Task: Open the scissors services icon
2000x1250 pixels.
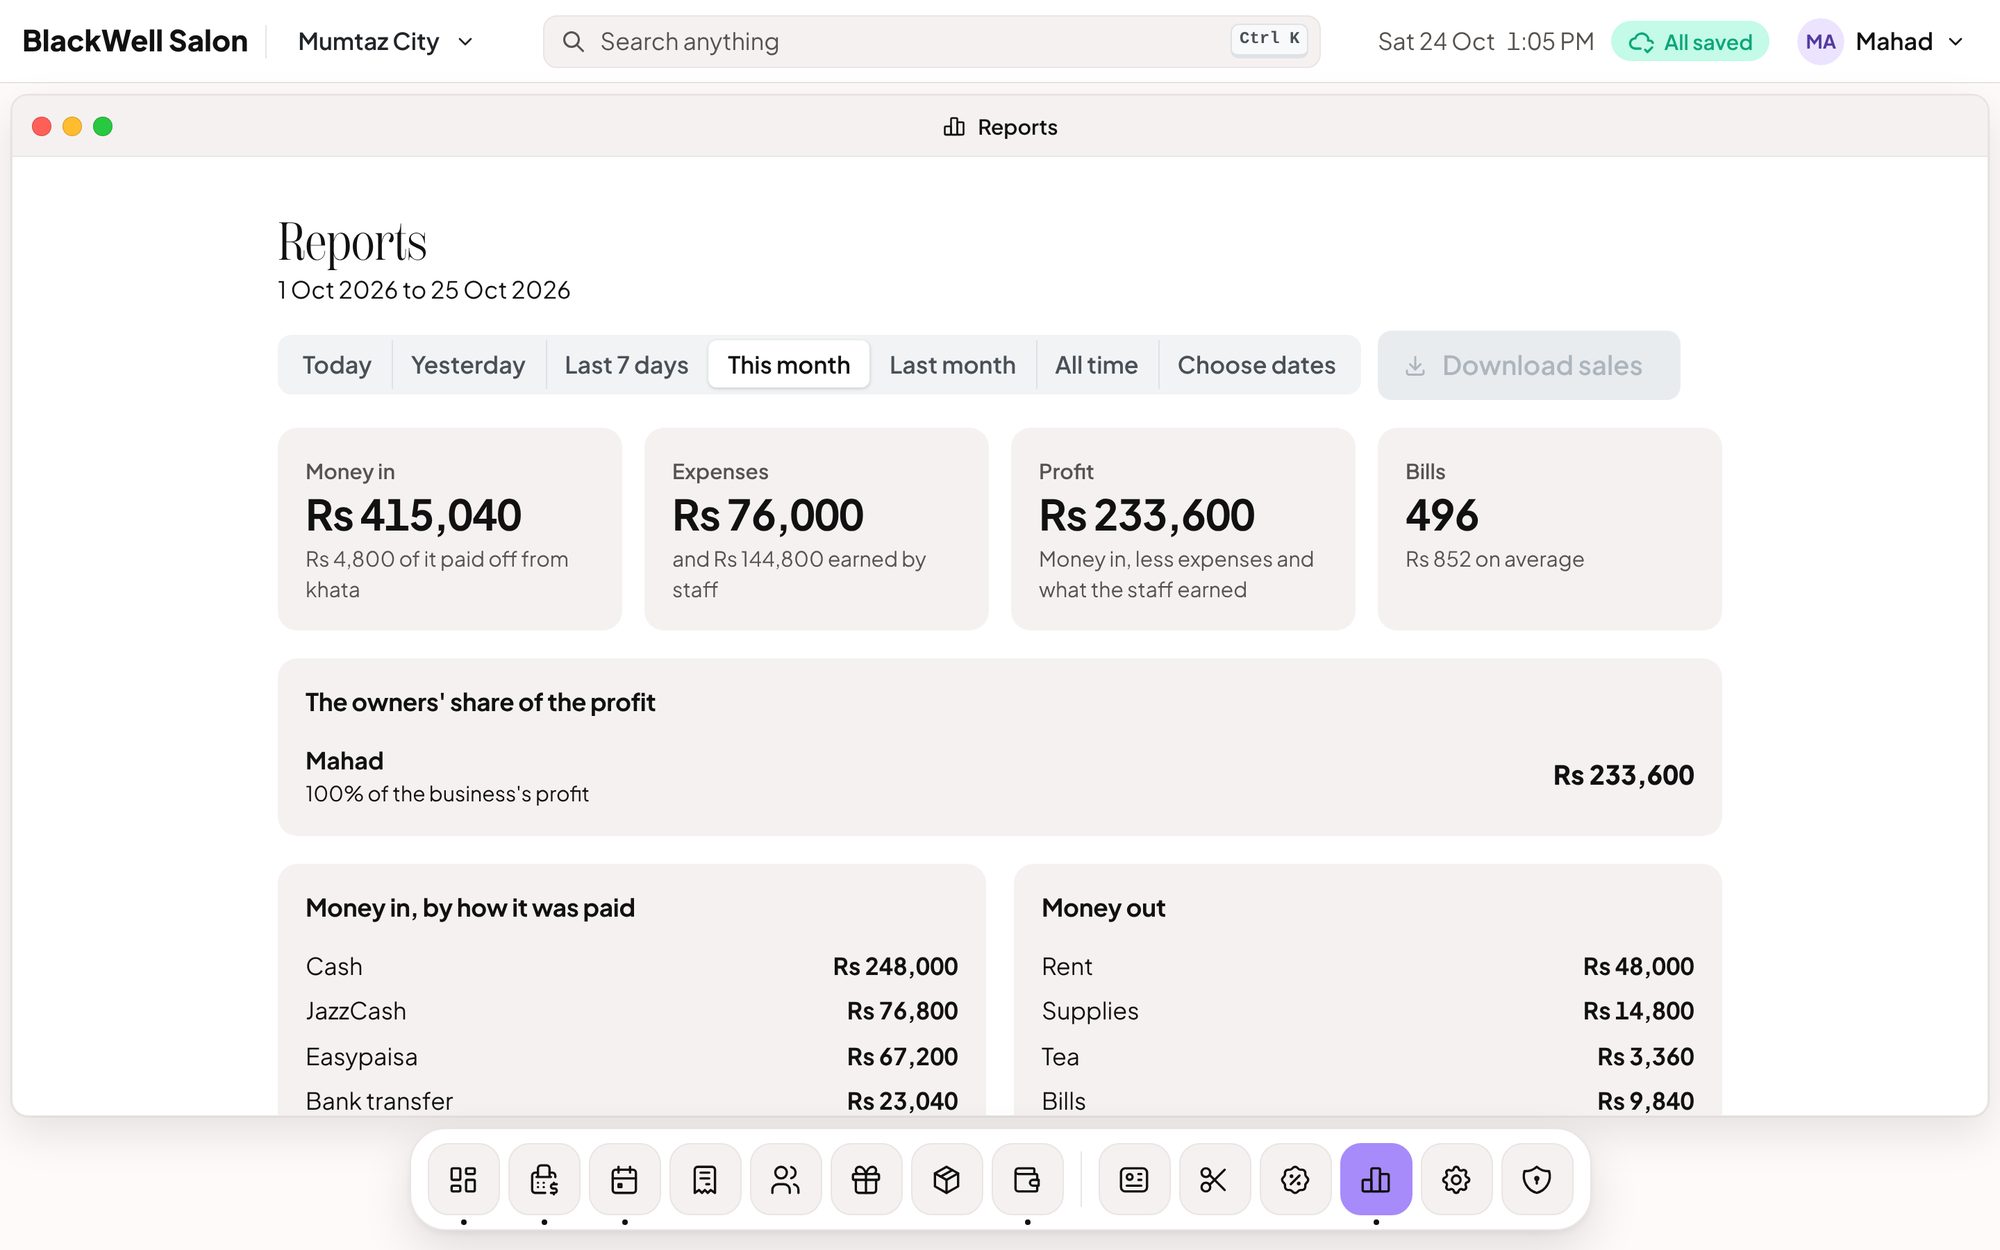Action: tap(1214, 1179)
